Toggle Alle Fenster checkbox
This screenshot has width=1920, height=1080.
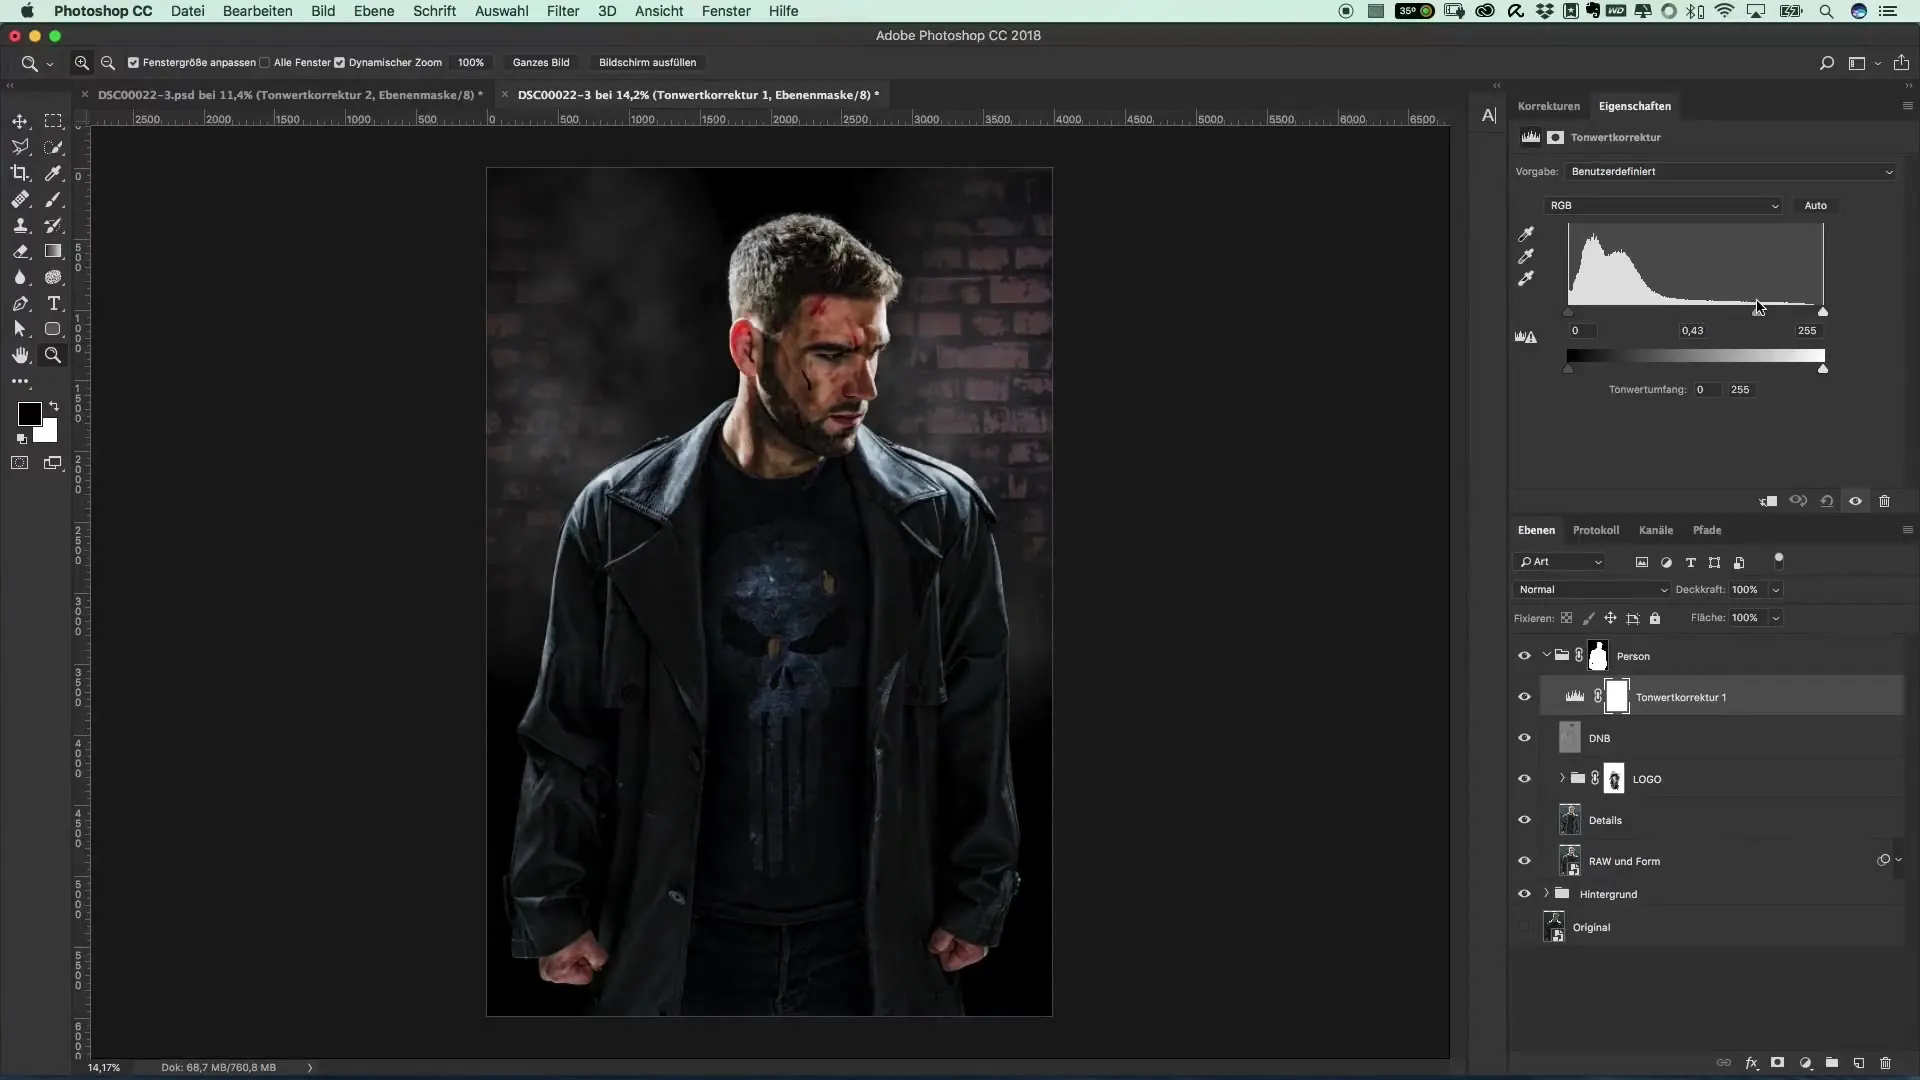(264, 62)
